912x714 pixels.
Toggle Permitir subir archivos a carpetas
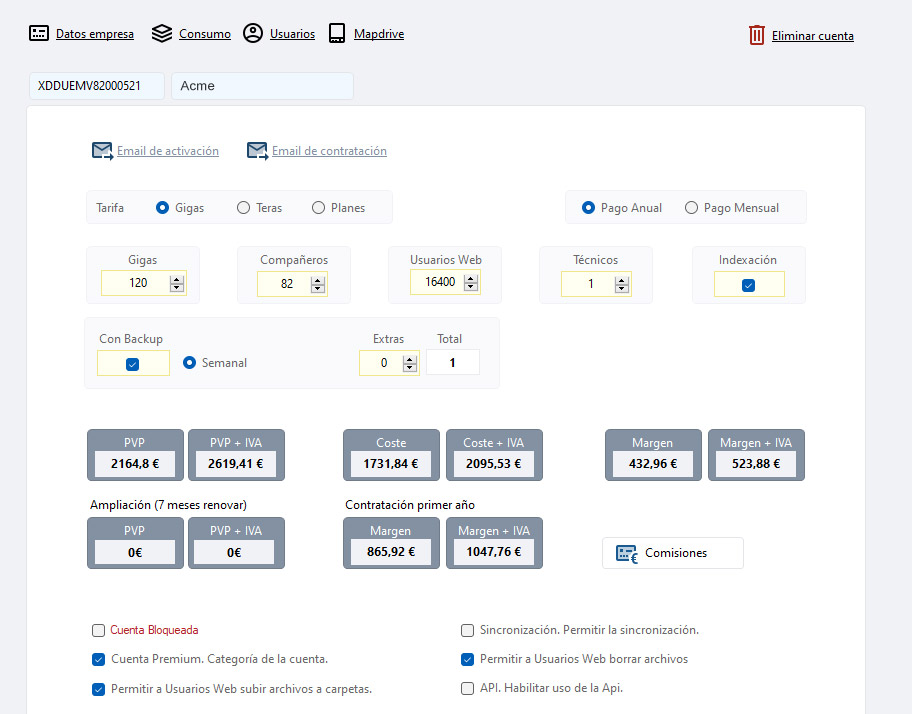(98, 689)
